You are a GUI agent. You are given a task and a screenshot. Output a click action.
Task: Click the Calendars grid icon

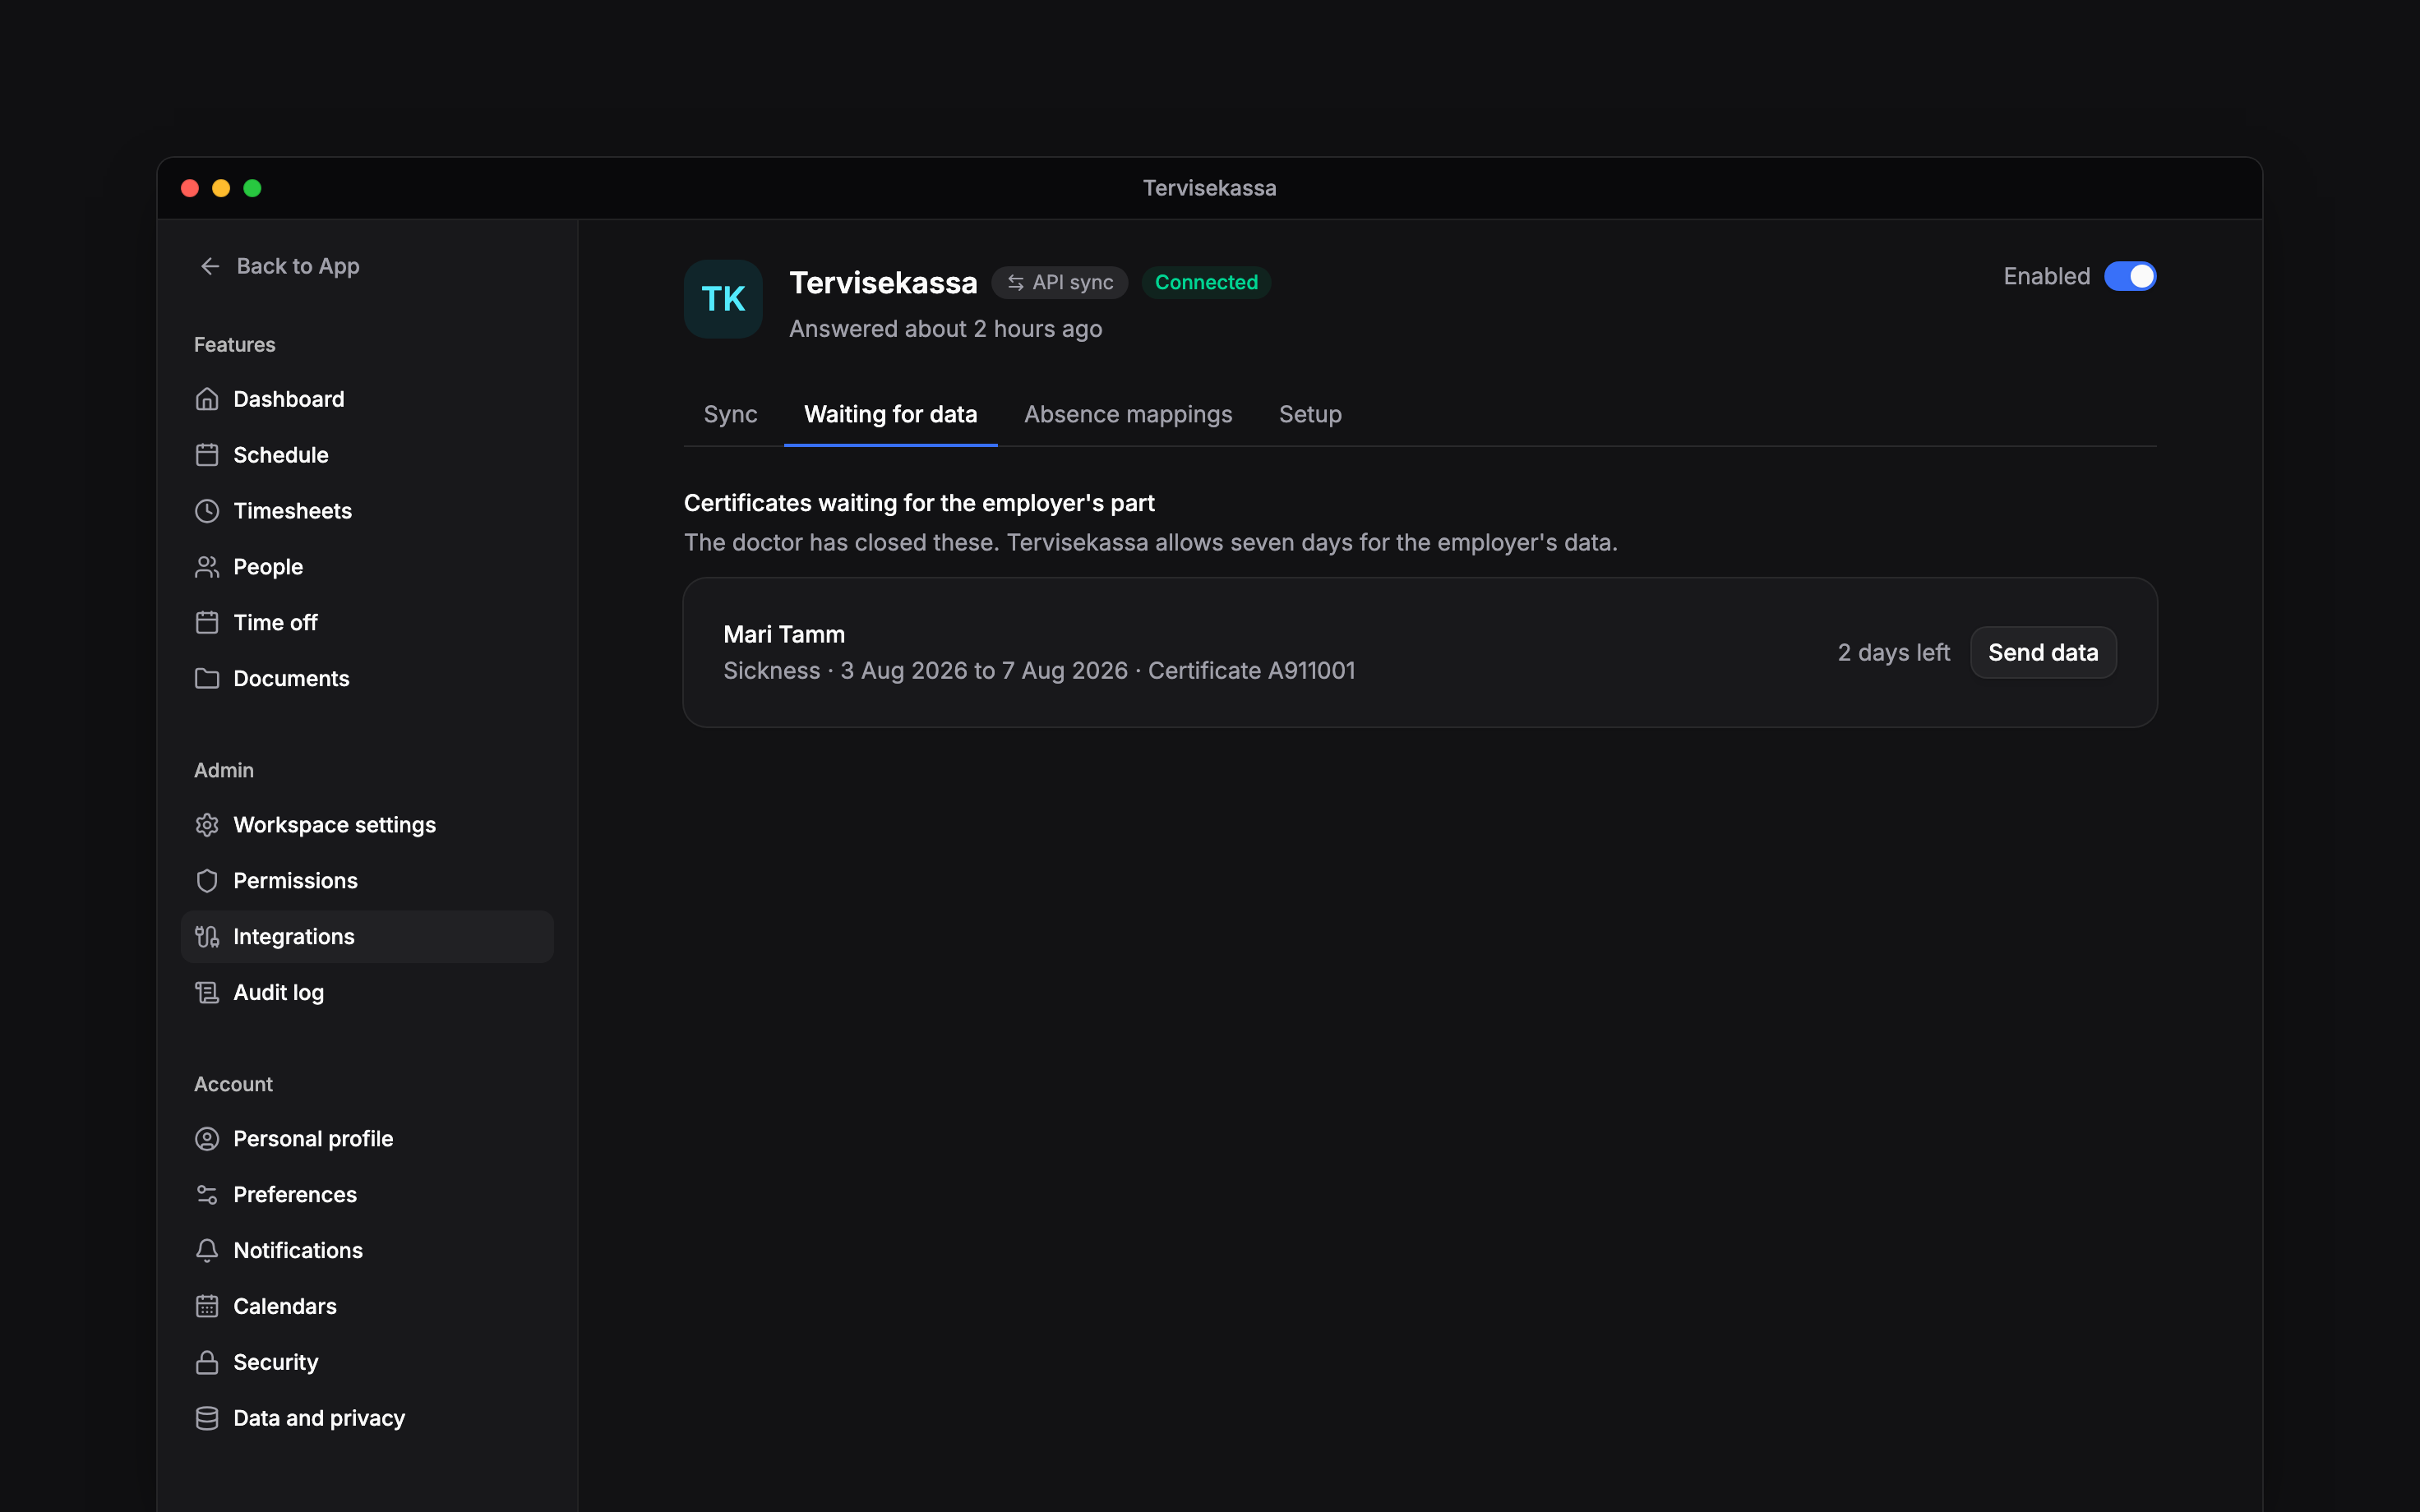pos(207,1307)
